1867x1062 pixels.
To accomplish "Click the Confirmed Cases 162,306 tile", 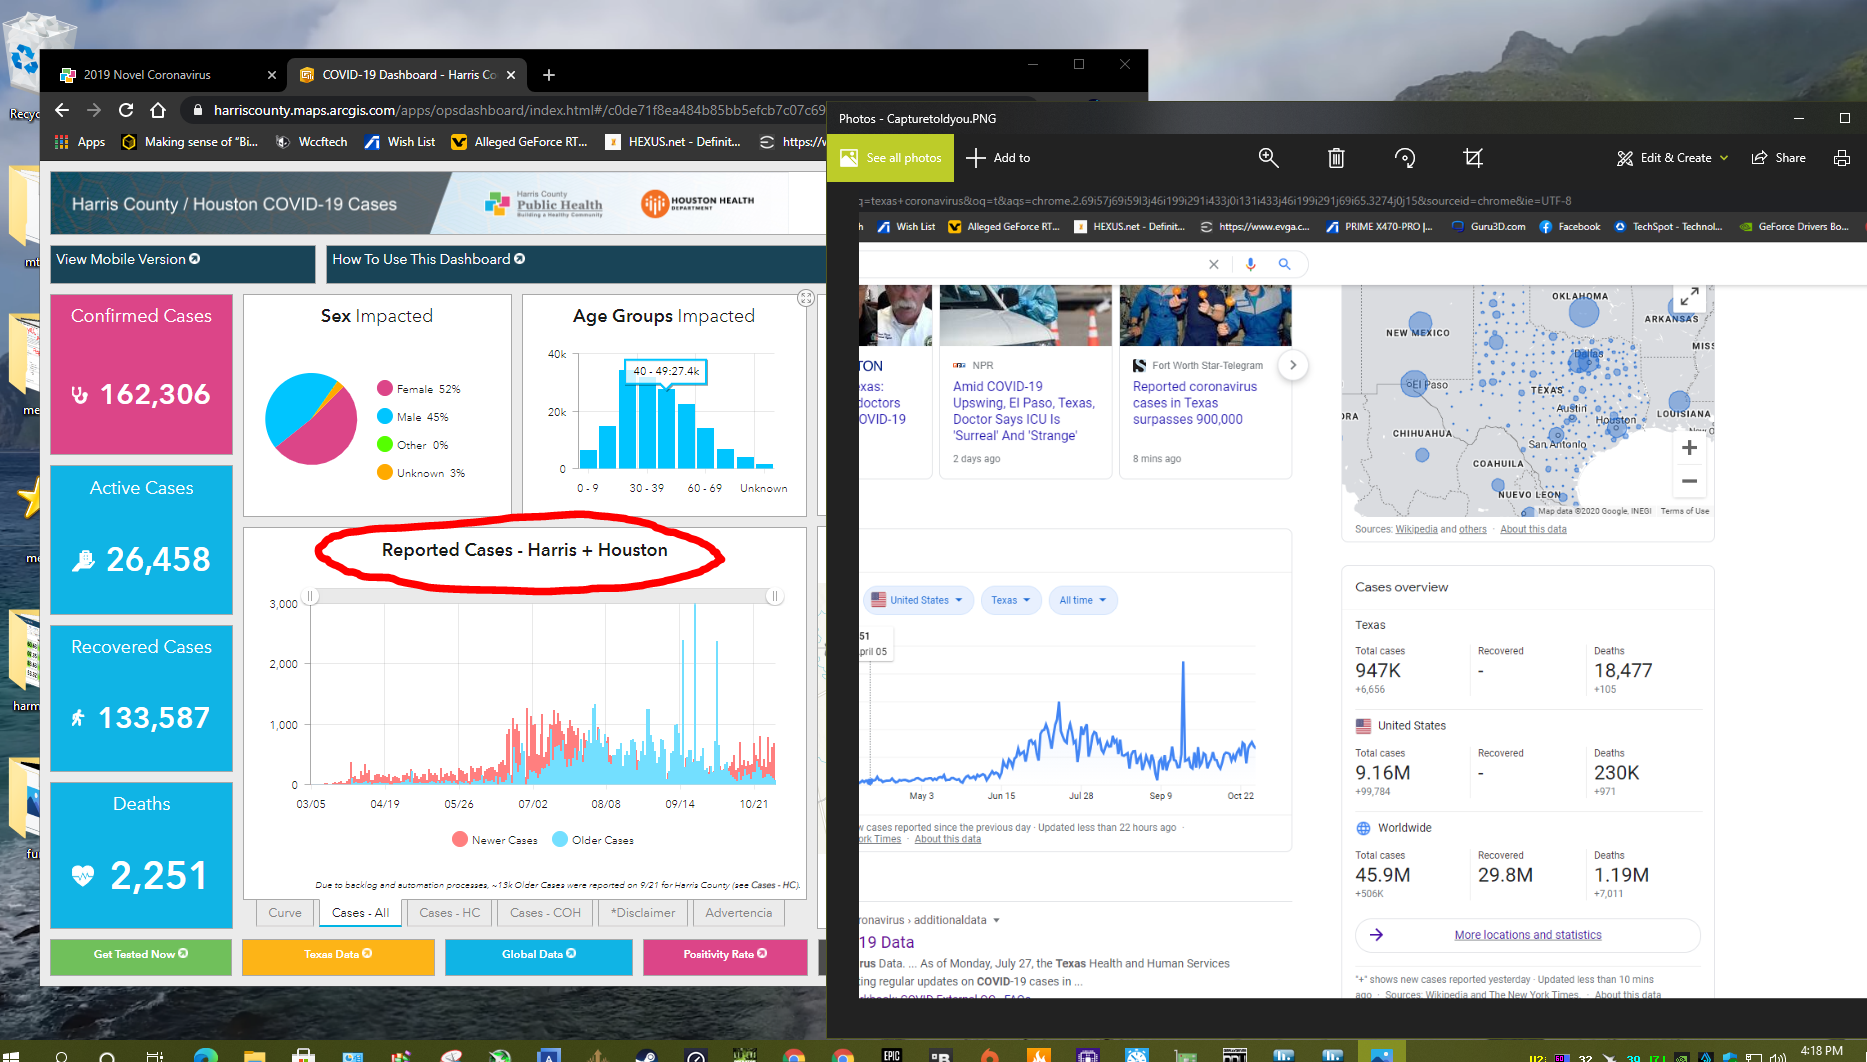I will click(141, 374).
